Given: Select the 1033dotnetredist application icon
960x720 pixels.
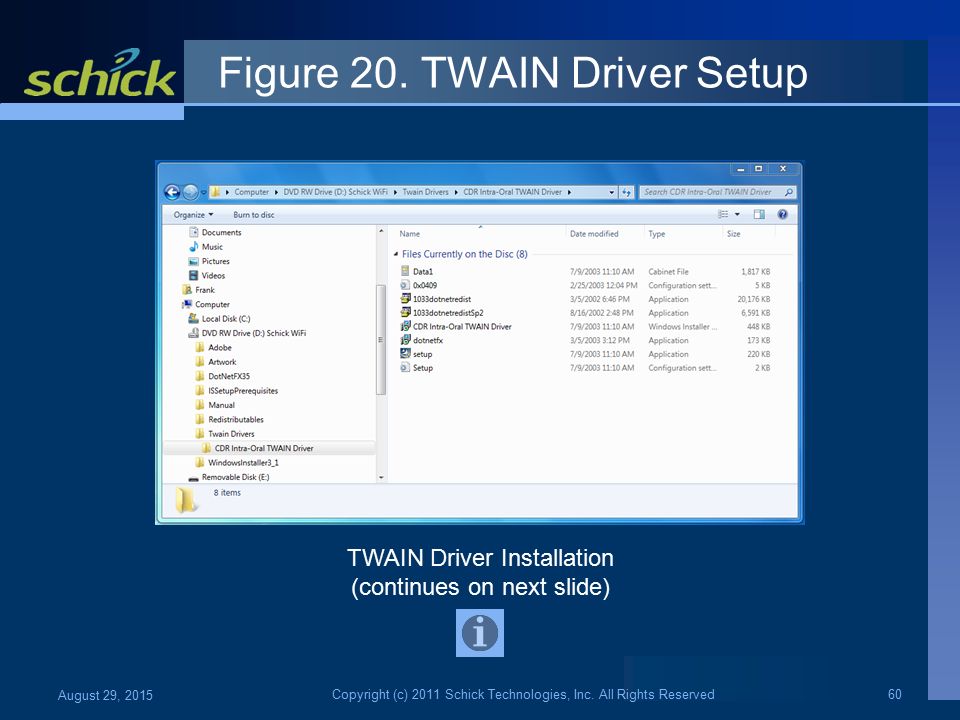Looking at the screenshot, I should (405, 299).
